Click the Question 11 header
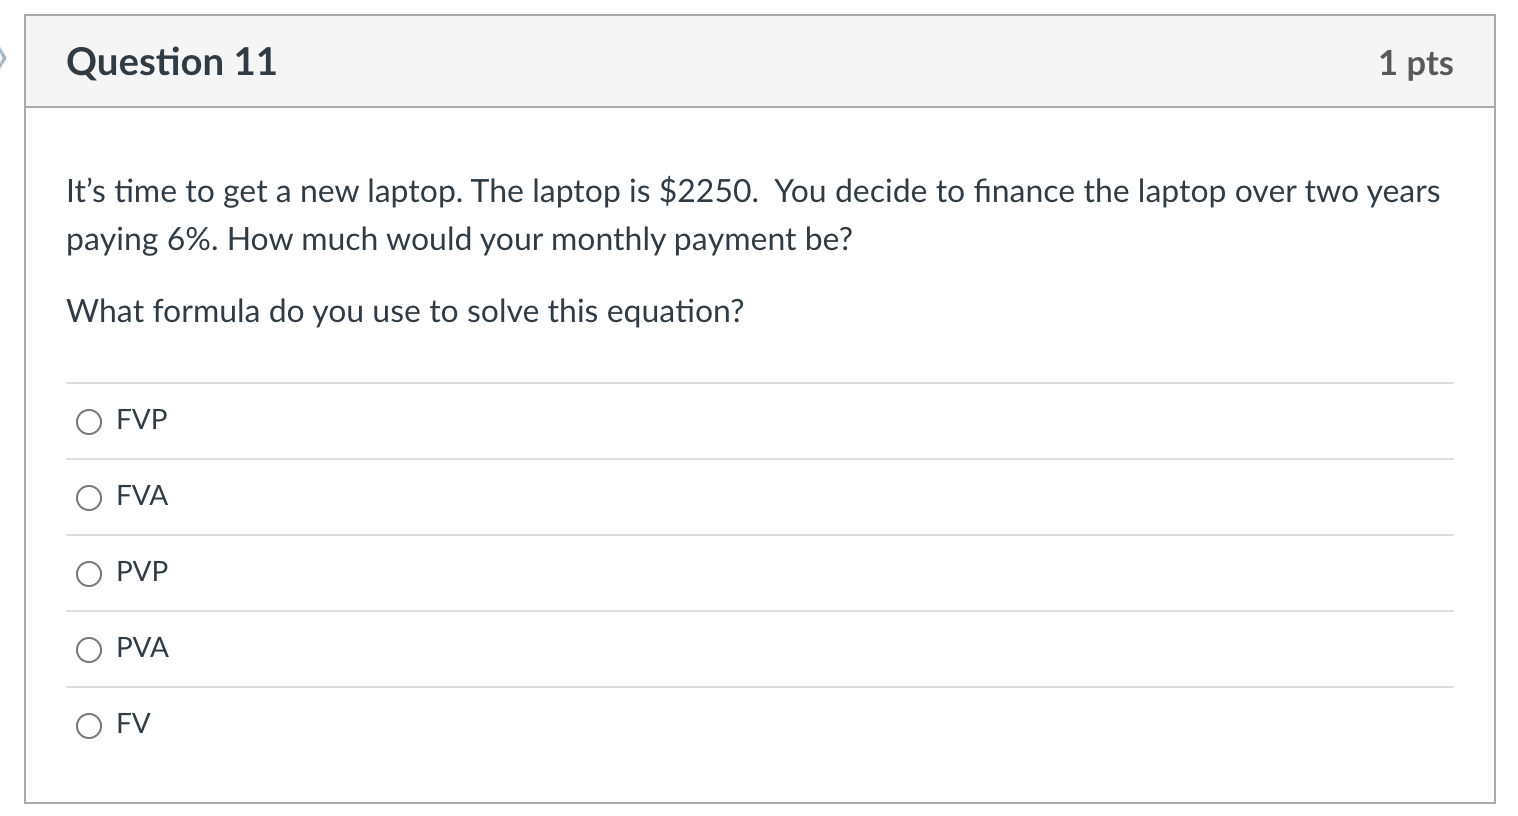Screen dimensions: 1518x816 click(171, 62)
